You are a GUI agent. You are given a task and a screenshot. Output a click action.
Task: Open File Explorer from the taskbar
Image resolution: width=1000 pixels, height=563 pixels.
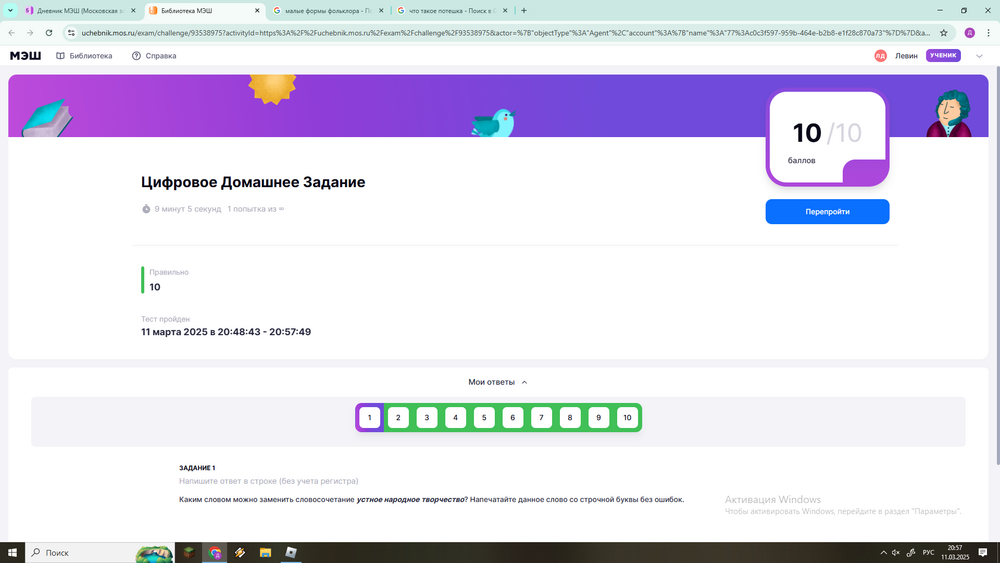pos(265,552)
